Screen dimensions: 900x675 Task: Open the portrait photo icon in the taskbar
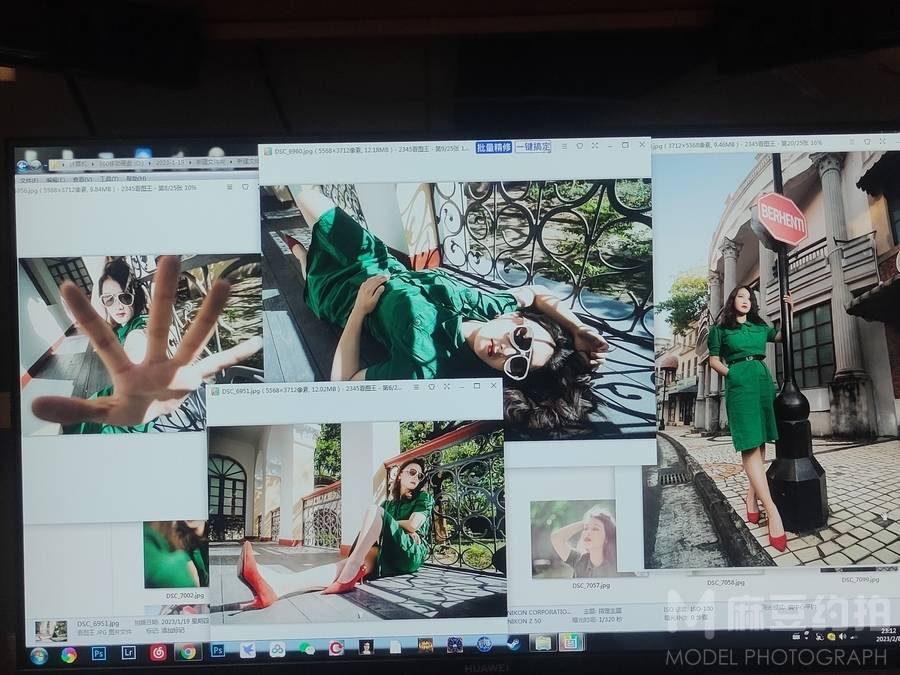point(366,647)
